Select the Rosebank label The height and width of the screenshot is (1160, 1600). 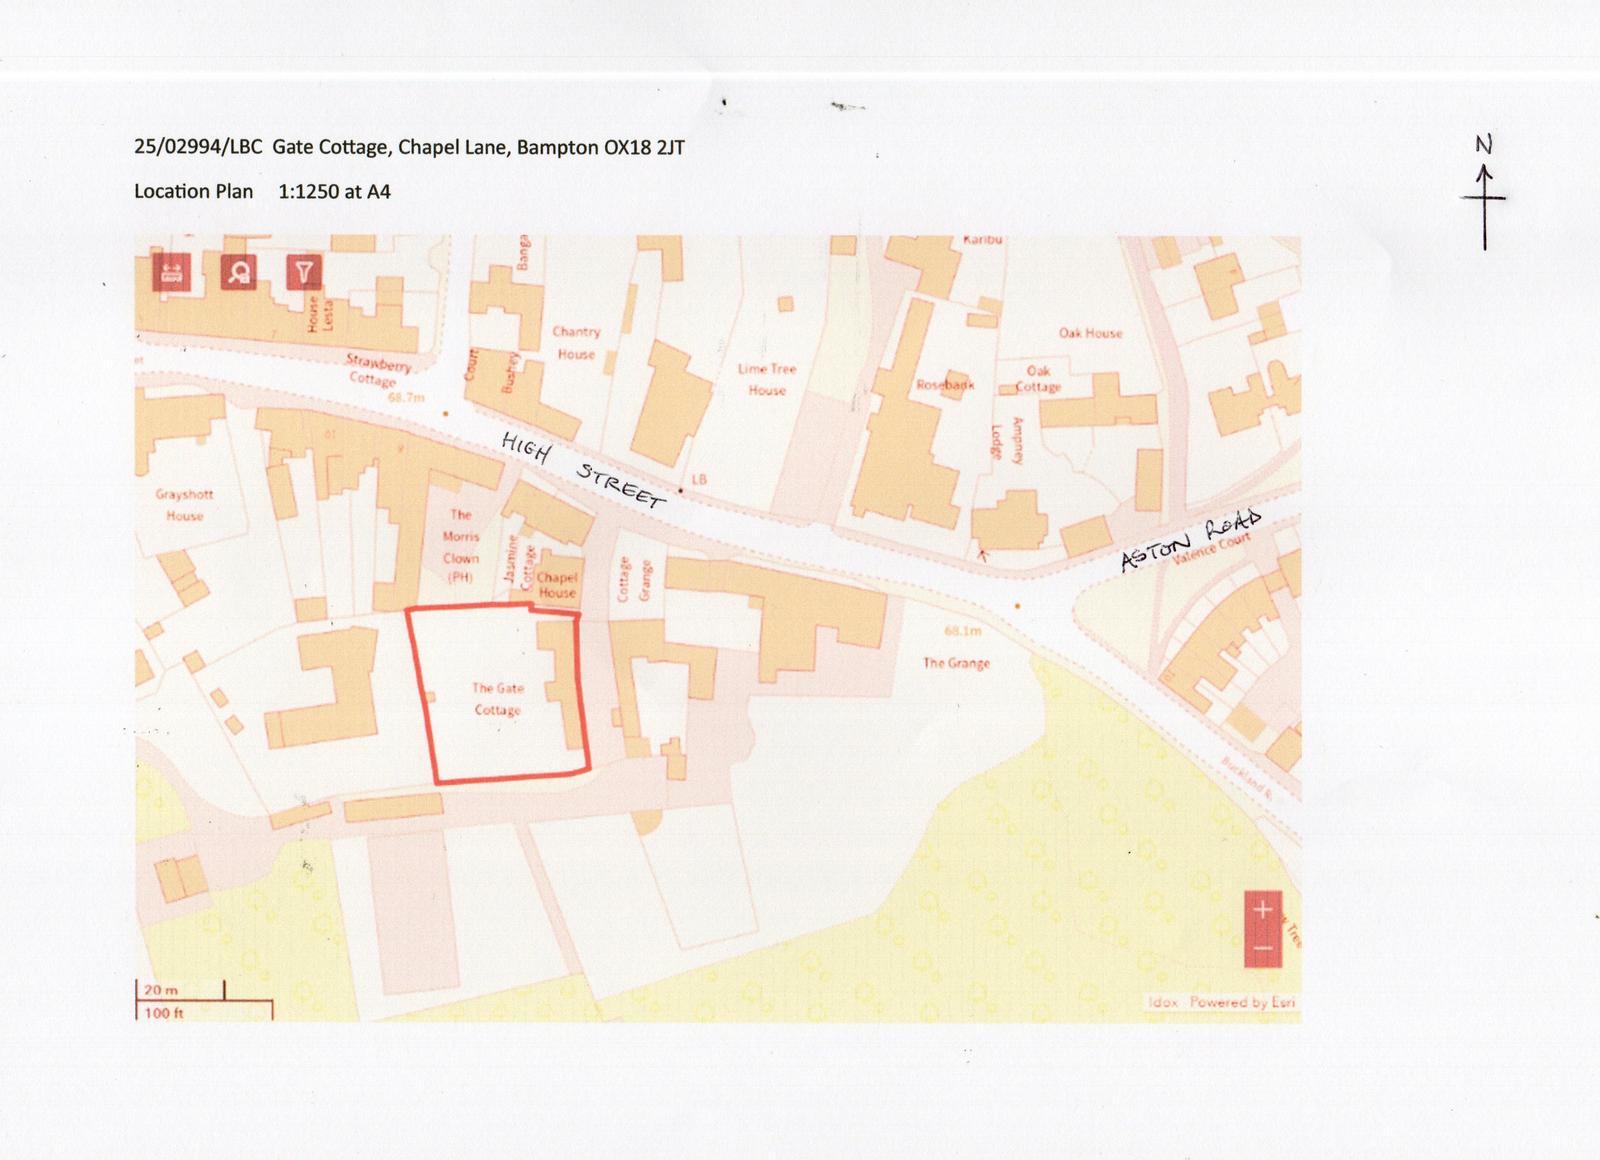coord(946,385)
